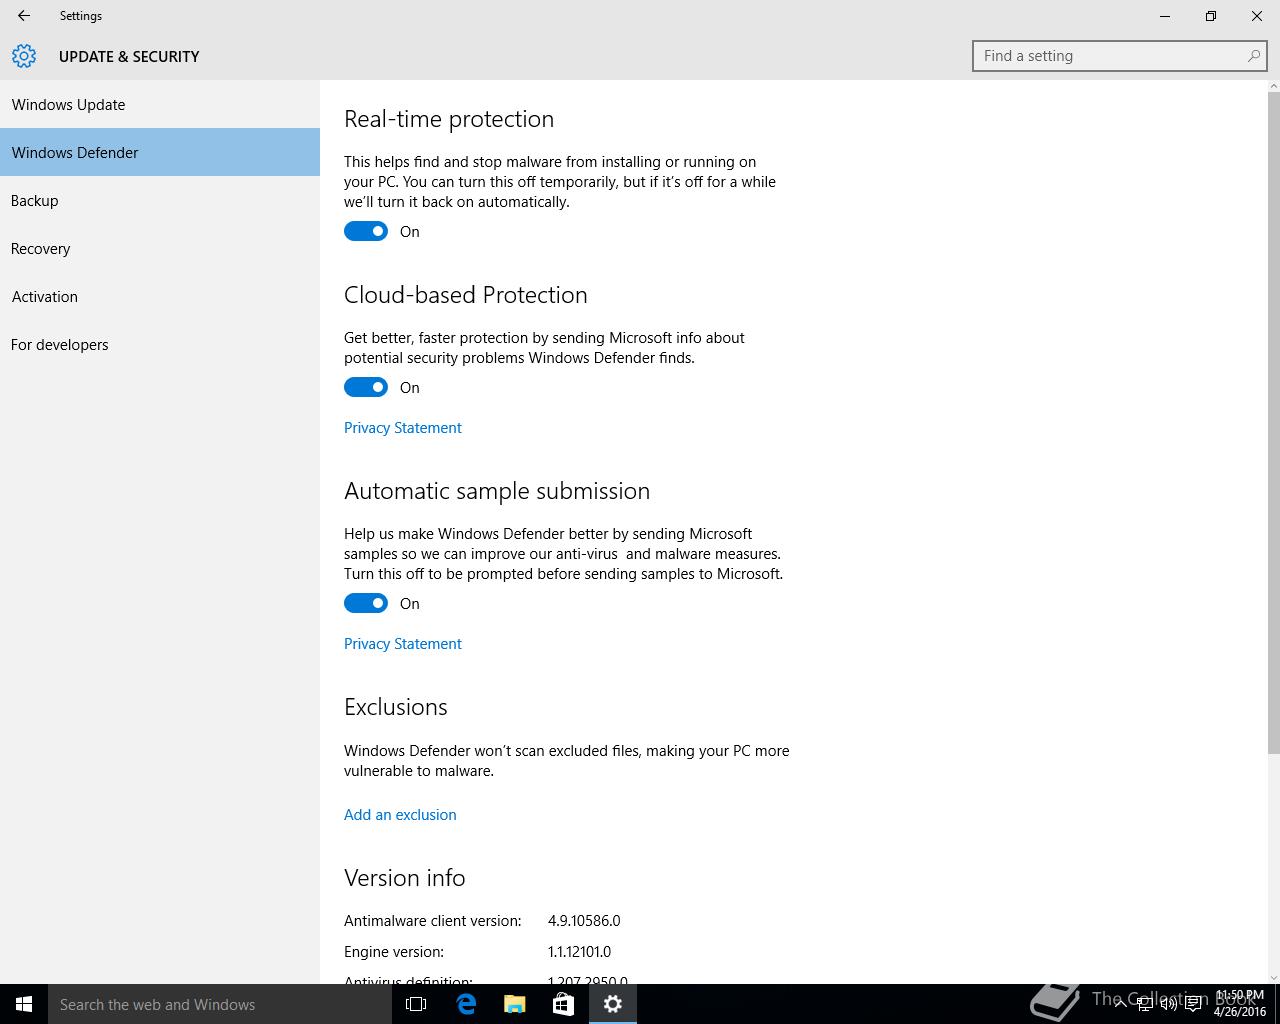Viewport: 1280px width, 1024px height.
Task: Click engine version value 1.1.12101.0
Action: pos(579,951)
